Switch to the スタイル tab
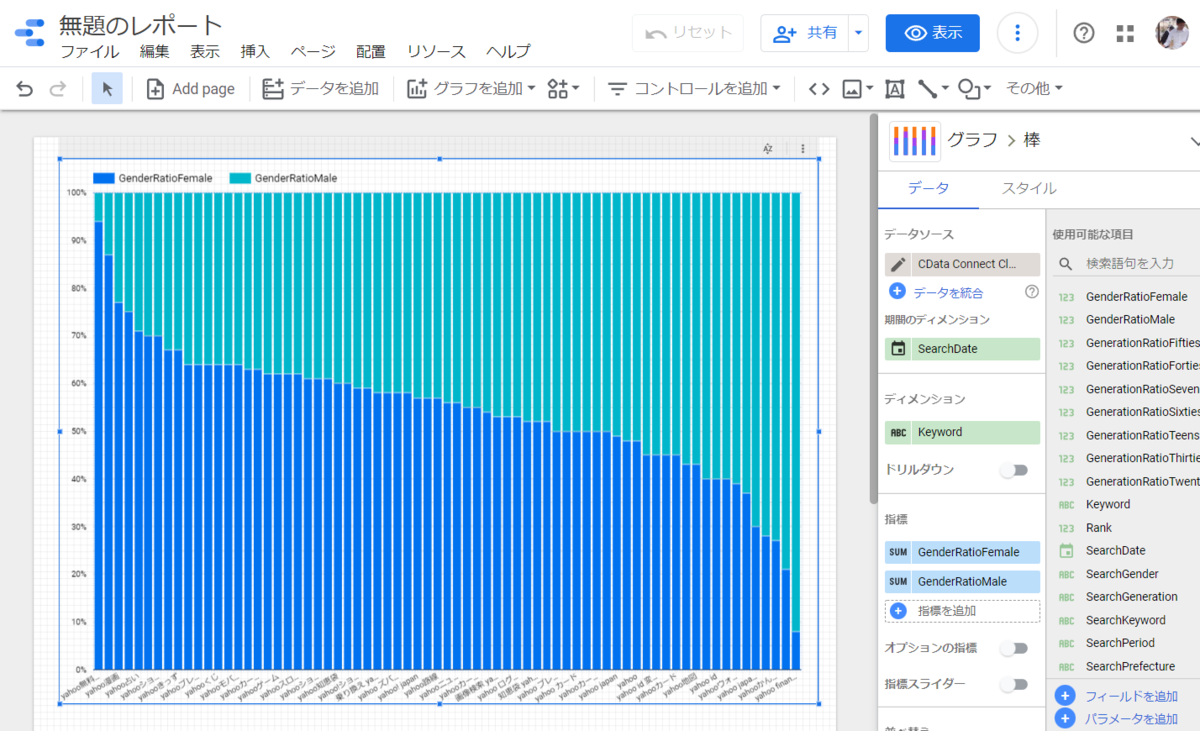 click(1029, 188)
